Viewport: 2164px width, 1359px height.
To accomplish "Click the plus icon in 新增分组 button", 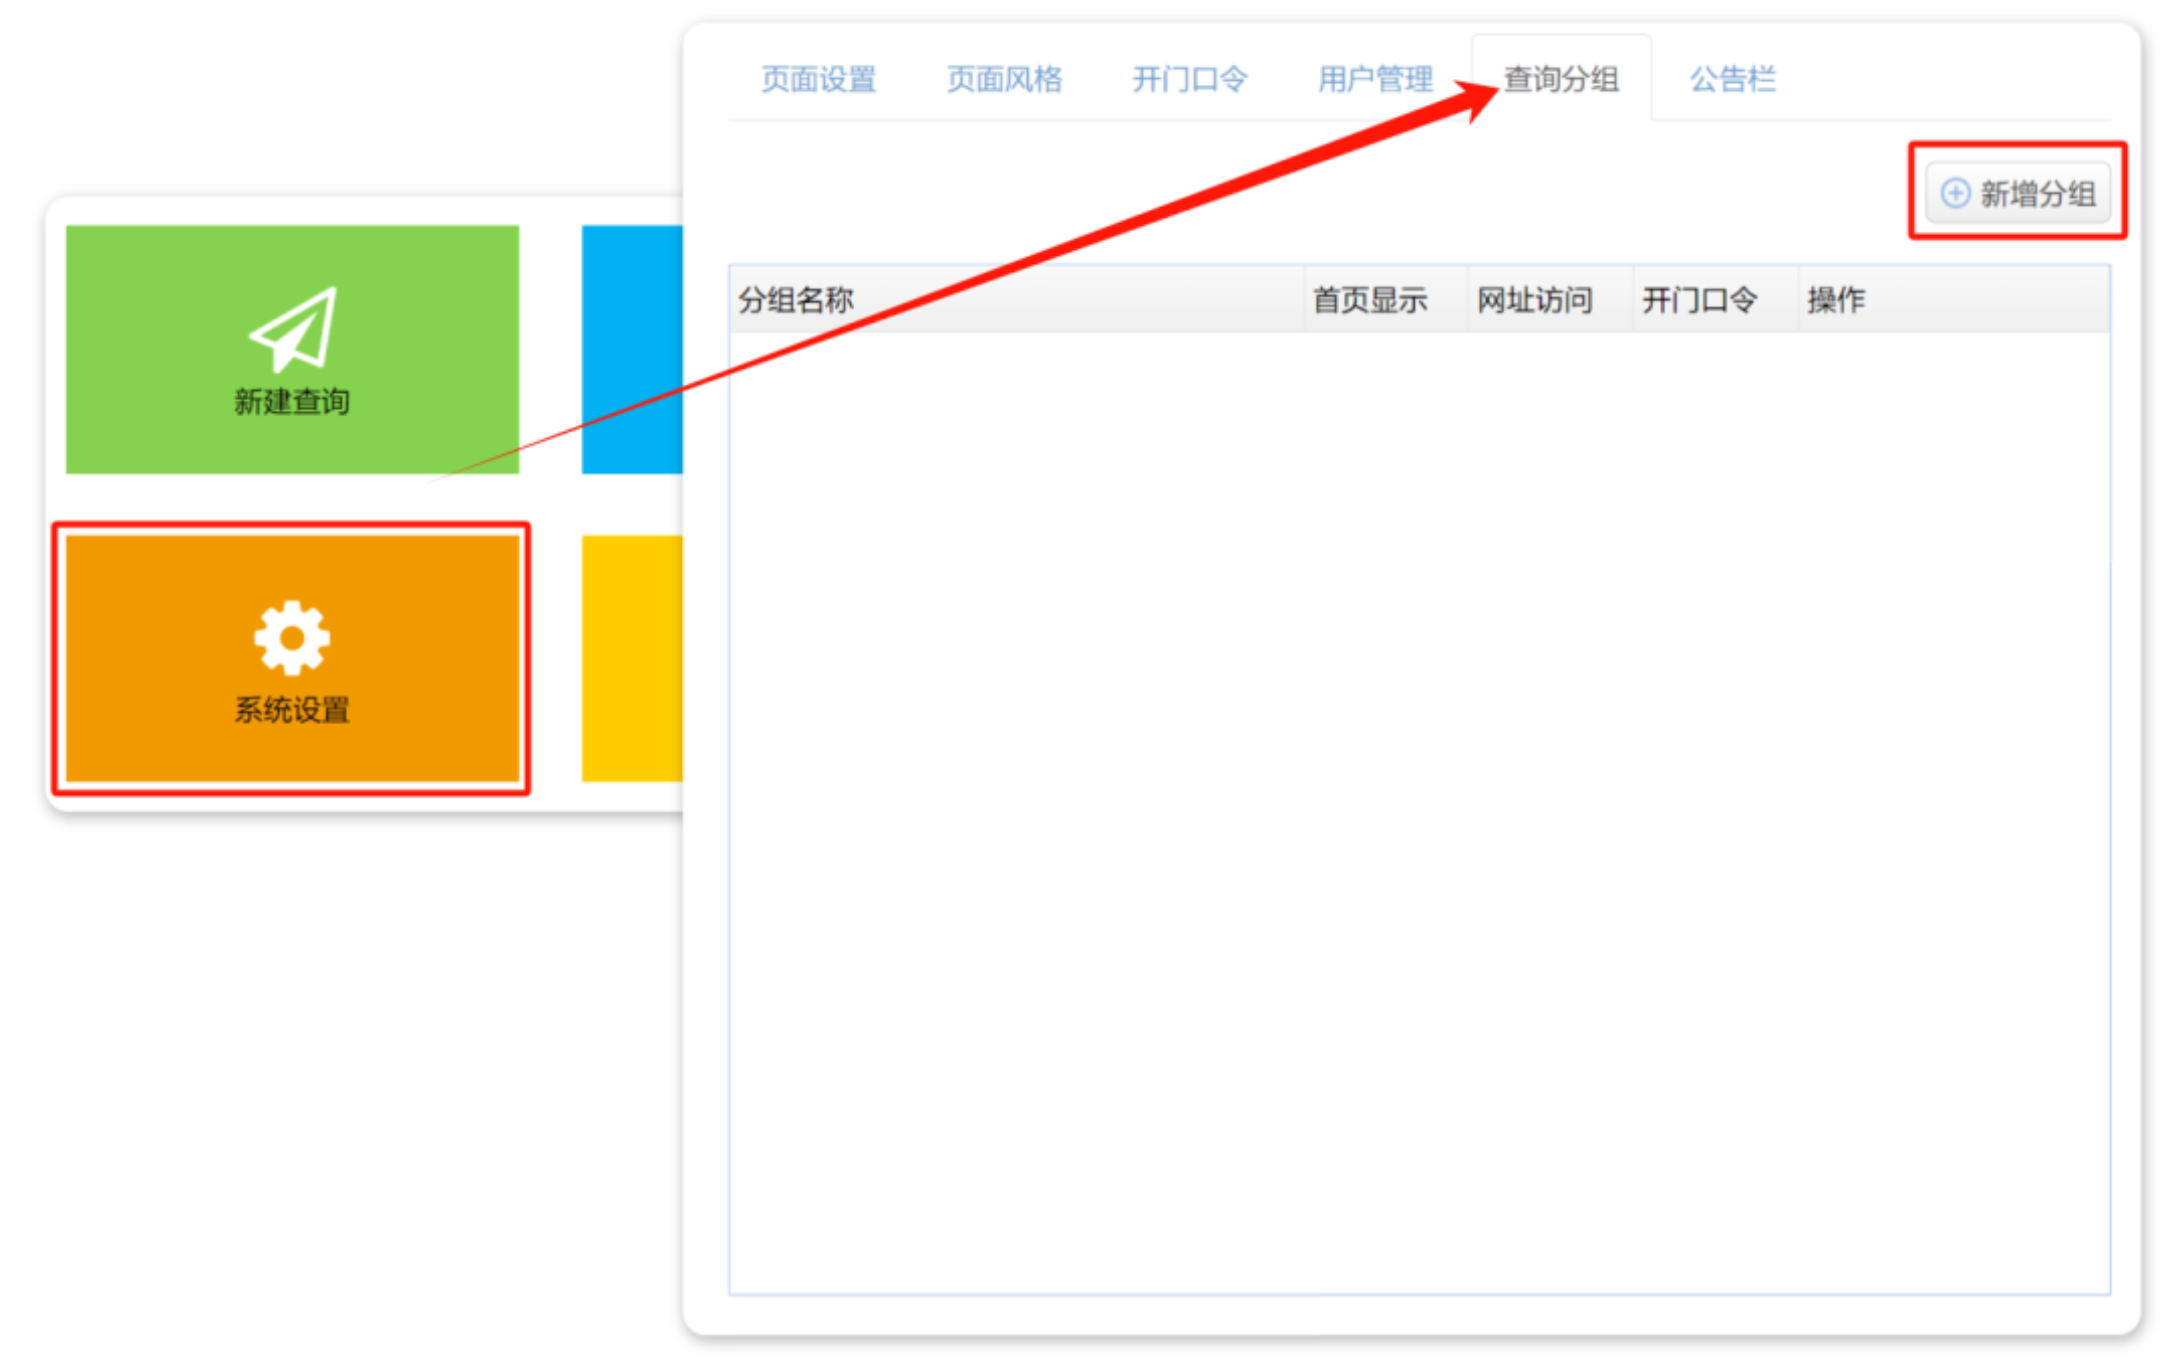I will (x=1955, y=193).
